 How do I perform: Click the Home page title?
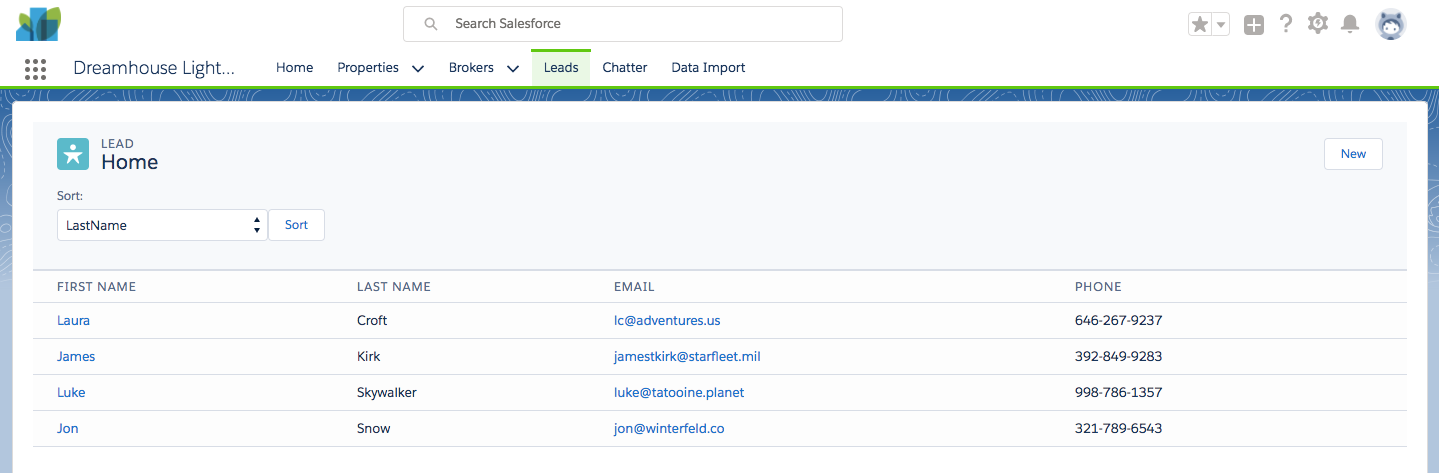[x=129, y=162]
